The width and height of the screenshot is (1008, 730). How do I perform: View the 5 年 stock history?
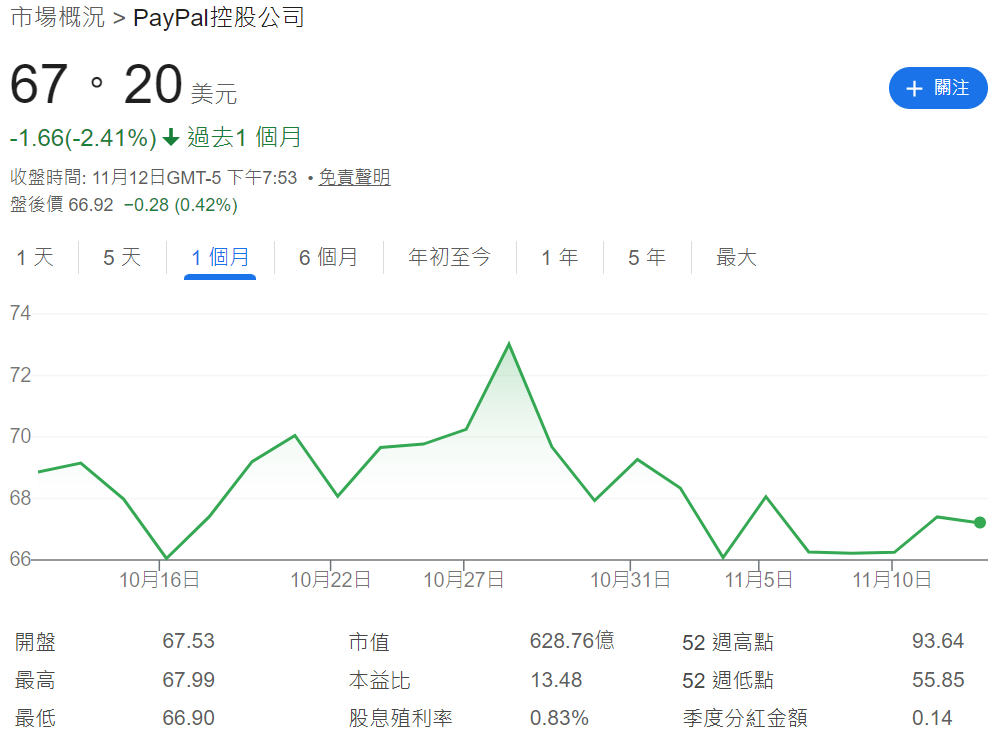coord(646,257)
